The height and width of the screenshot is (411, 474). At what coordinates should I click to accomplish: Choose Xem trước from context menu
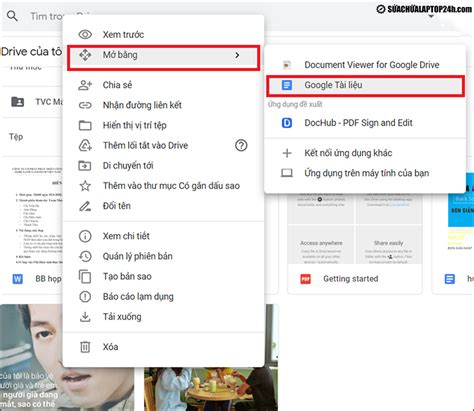pos(163,34)
